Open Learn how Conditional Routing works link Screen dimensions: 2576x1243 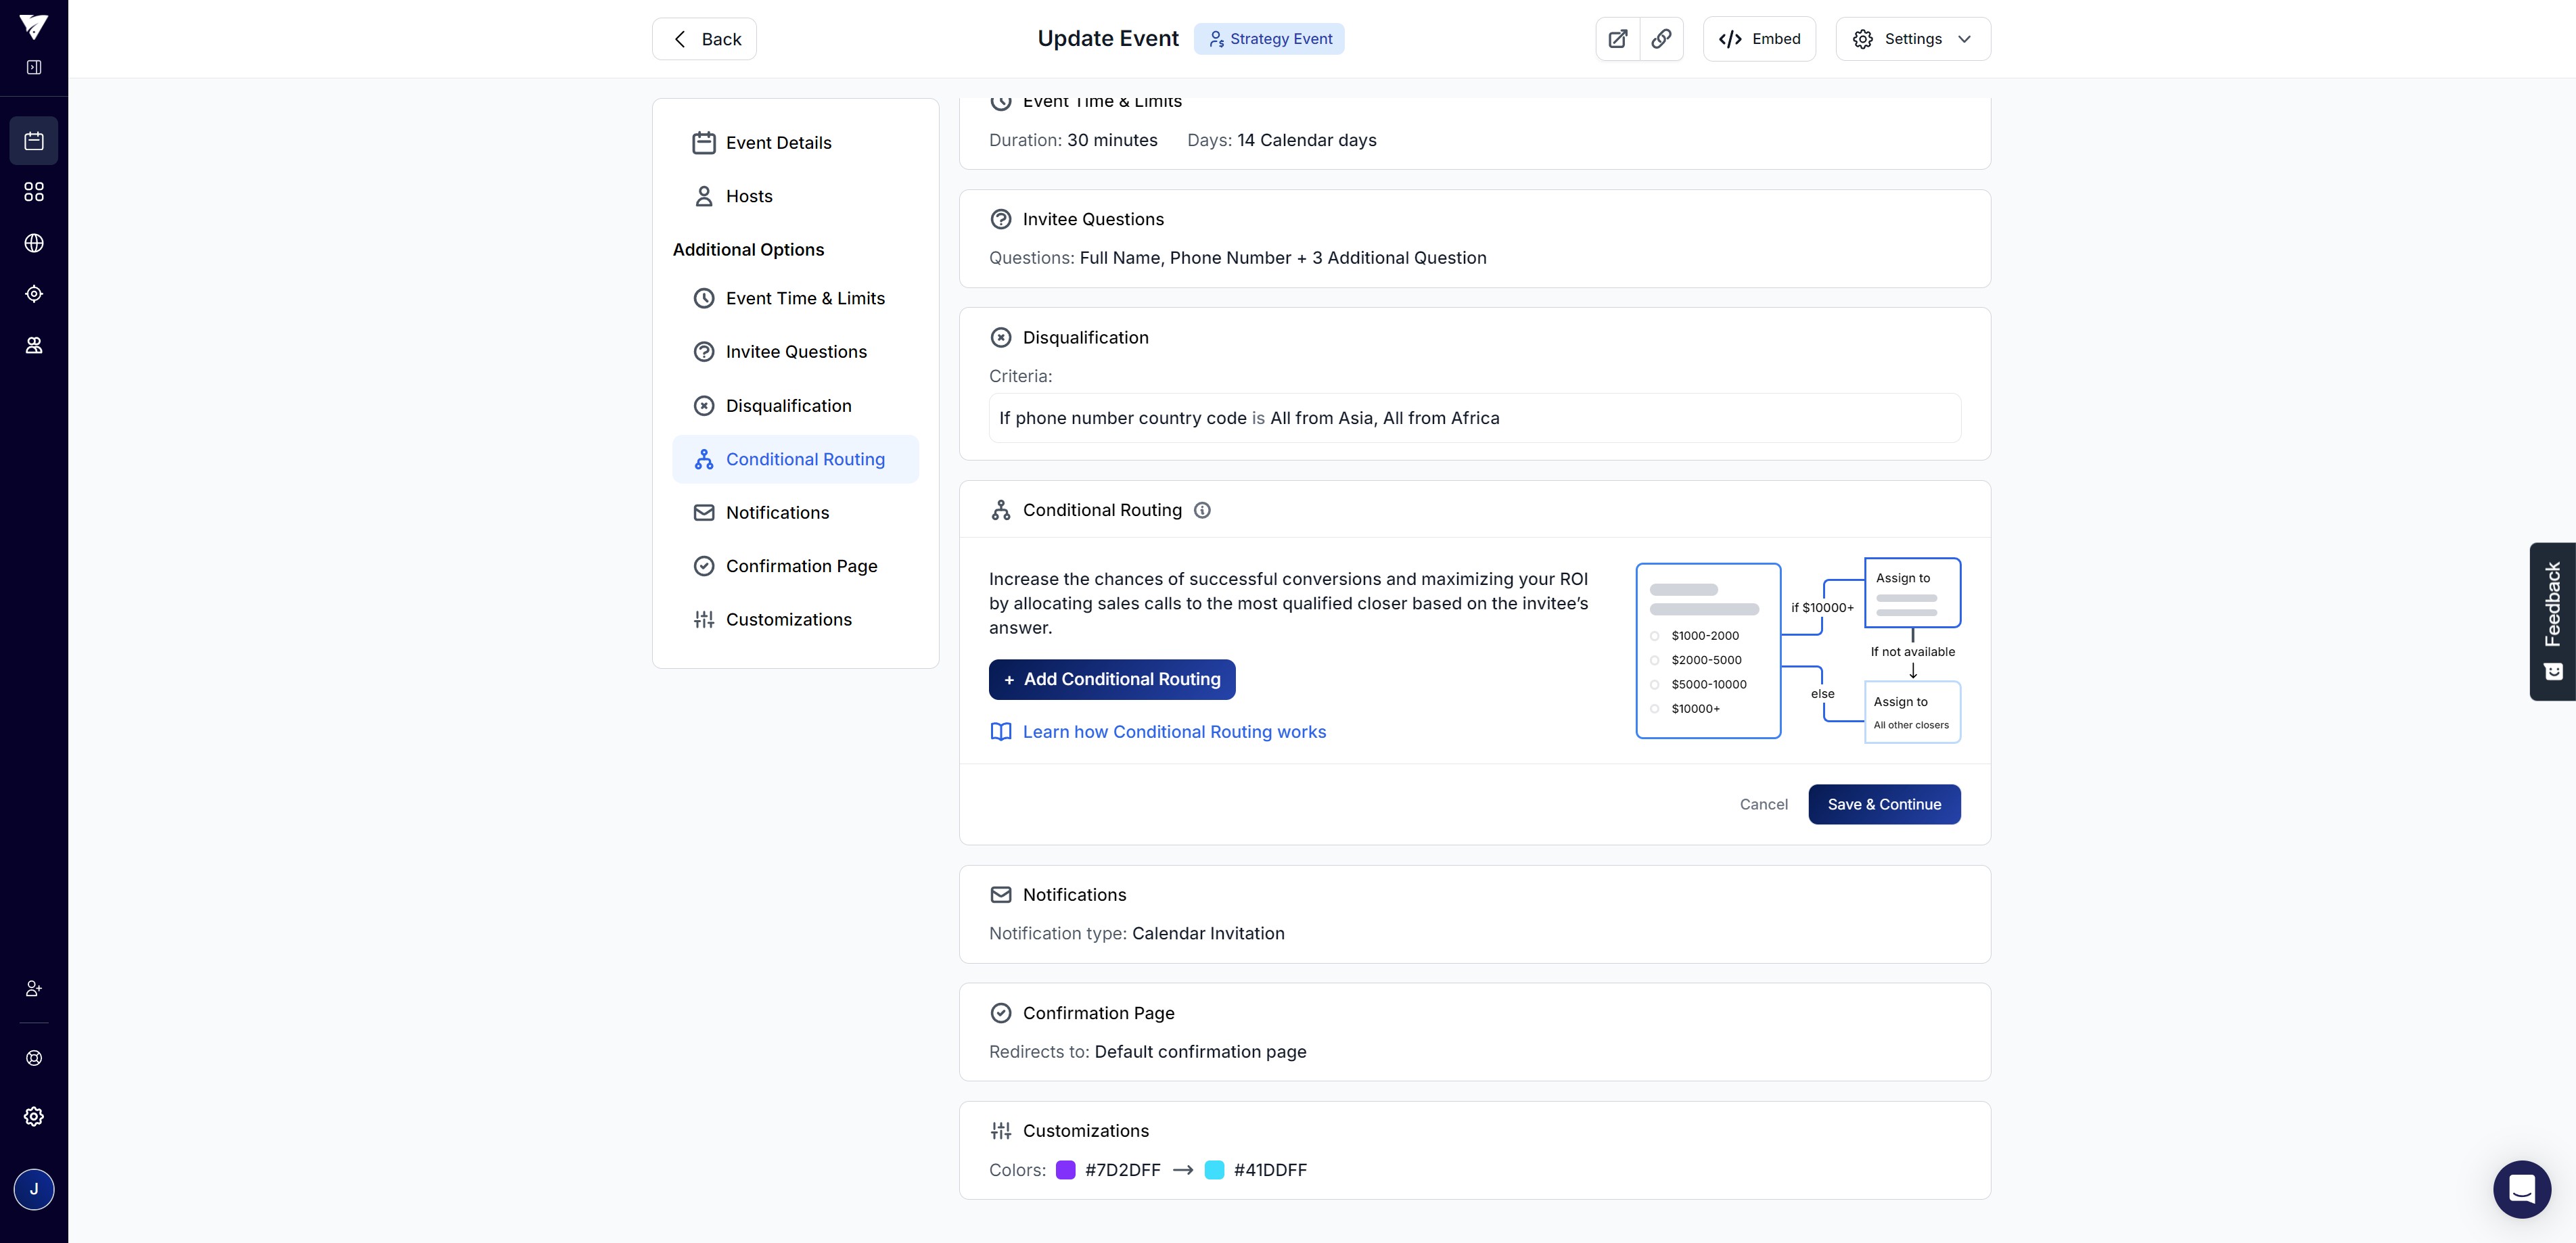tap(1173, 732)
